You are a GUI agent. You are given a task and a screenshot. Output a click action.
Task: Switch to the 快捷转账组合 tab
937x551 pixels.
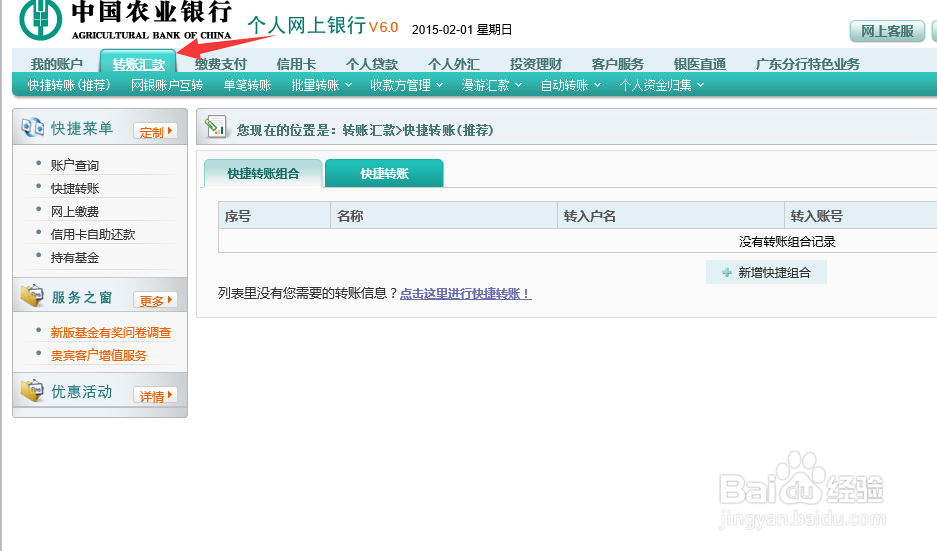pyautogui.click(x=263, y=173)
